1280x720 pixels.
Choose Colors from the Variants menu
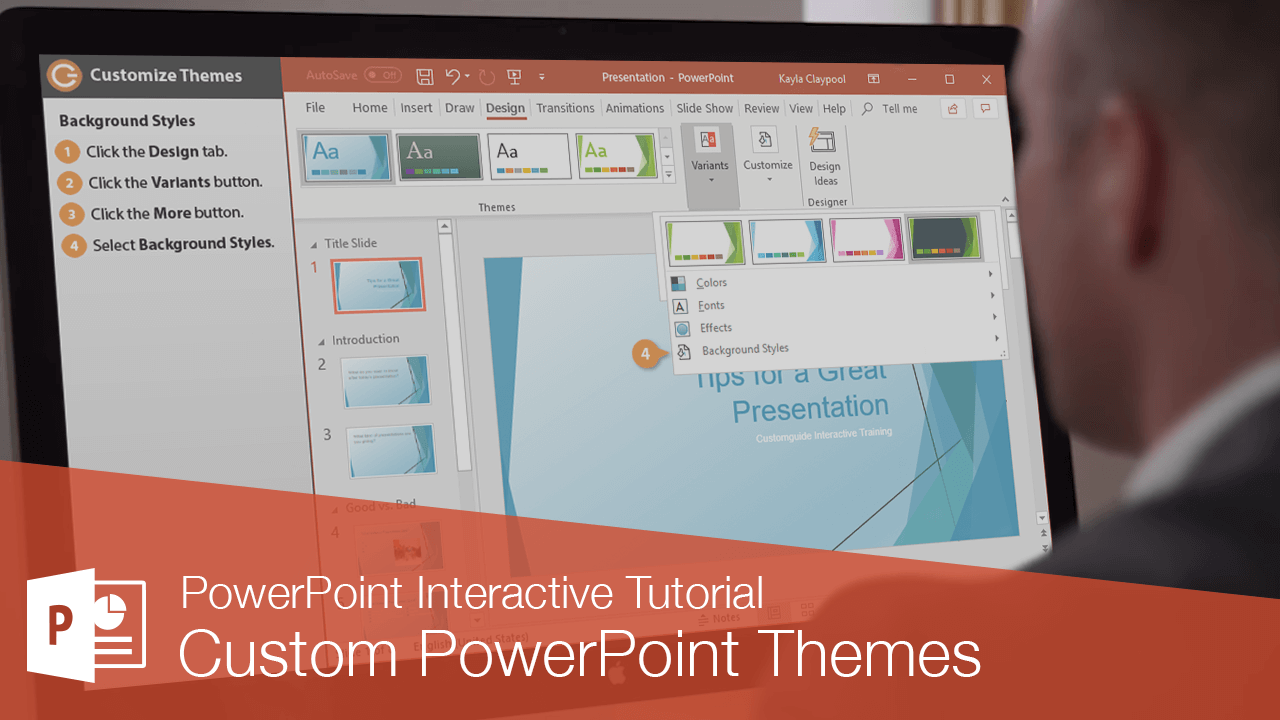pyautogui.click(x=711, y=282)
